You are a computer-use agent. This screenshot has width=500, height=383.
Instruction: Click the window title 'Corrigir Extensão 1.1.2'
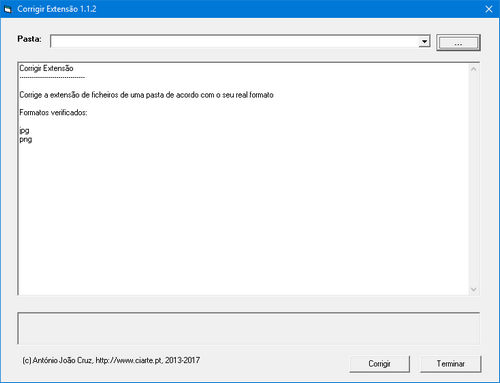click(x=57, y=9)
